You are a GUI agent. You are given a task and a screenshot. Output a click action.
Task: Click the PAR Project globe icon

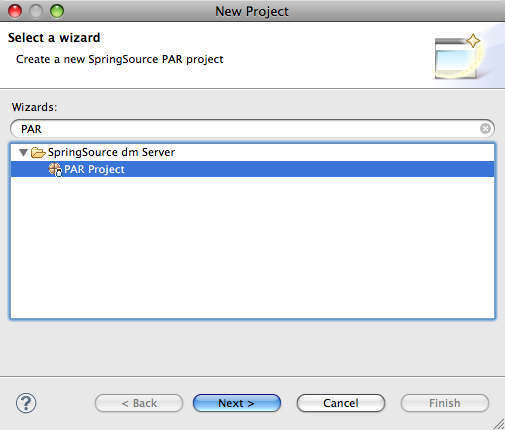55,169
